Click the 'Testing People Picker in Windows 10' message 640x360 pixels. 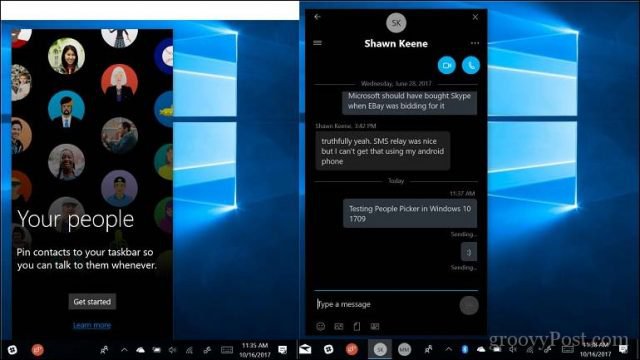410,213
